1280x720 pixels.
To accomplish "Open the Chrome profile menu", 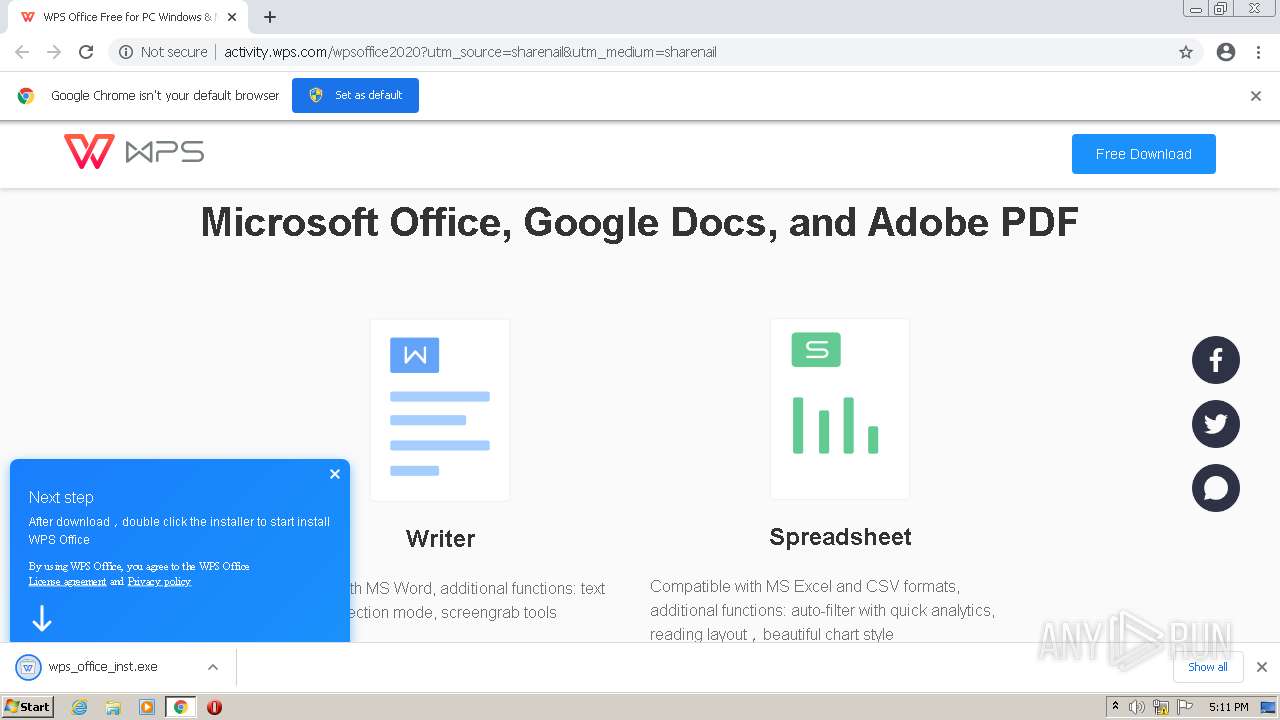I will coord(1226,52).
